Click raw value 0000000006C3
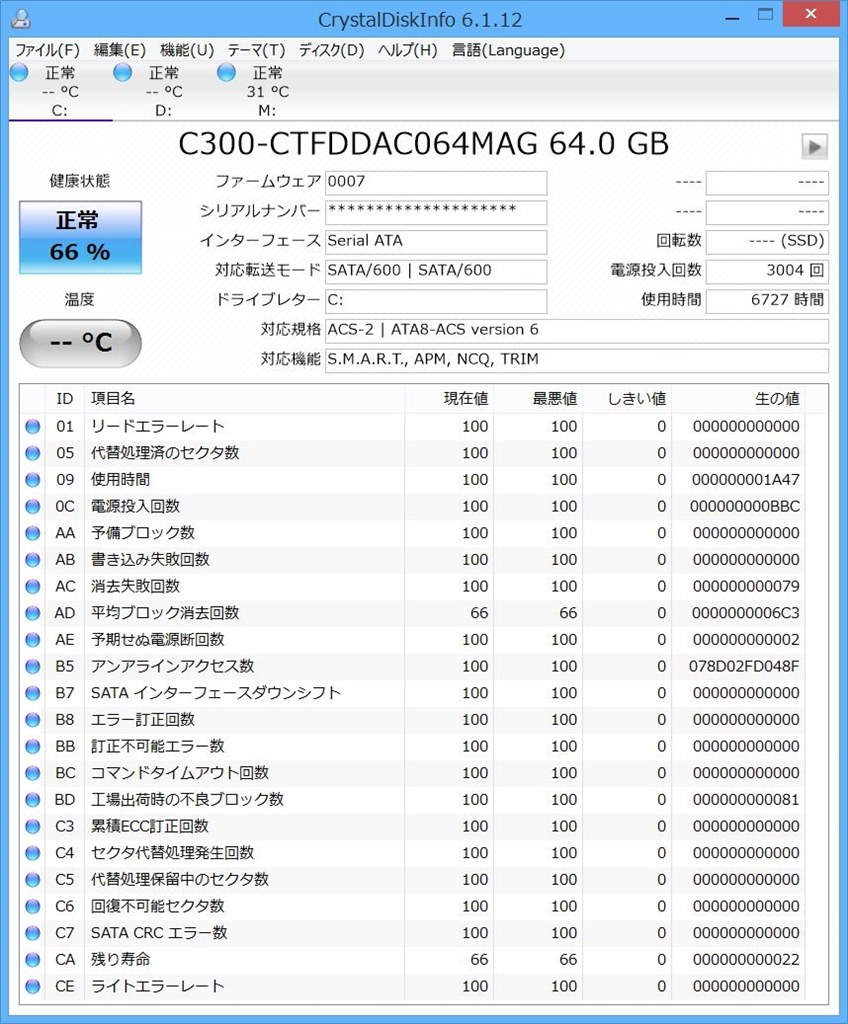Screen dimensions: 848x1024 [745, 613]
